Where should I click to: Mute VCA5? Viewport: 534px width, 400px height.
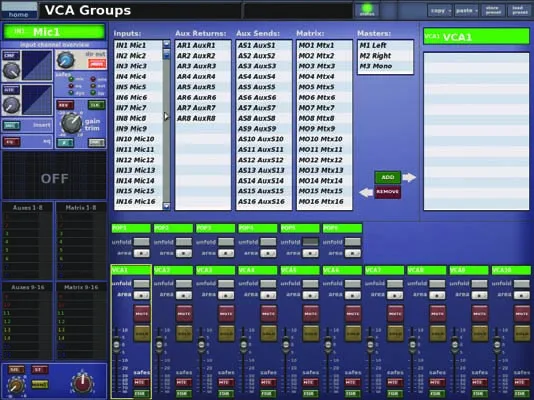pyautogui.click(x=311, y=314)
